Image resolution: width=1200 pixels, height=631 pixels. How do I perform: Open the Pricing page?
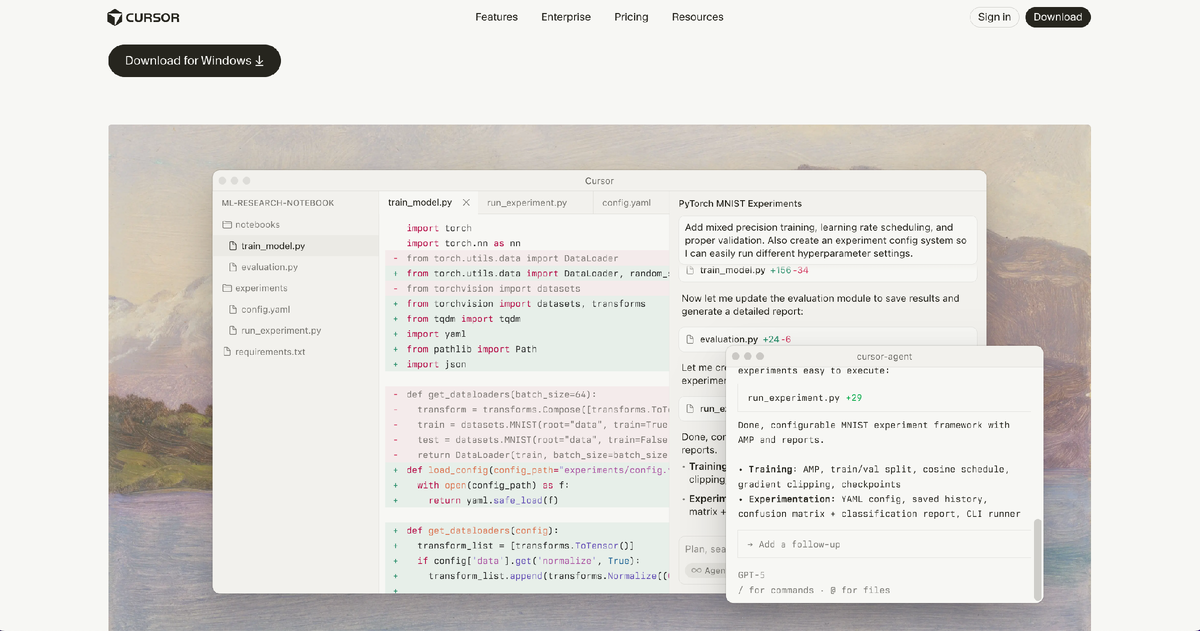pyautogui.click(x=631, y=17)
